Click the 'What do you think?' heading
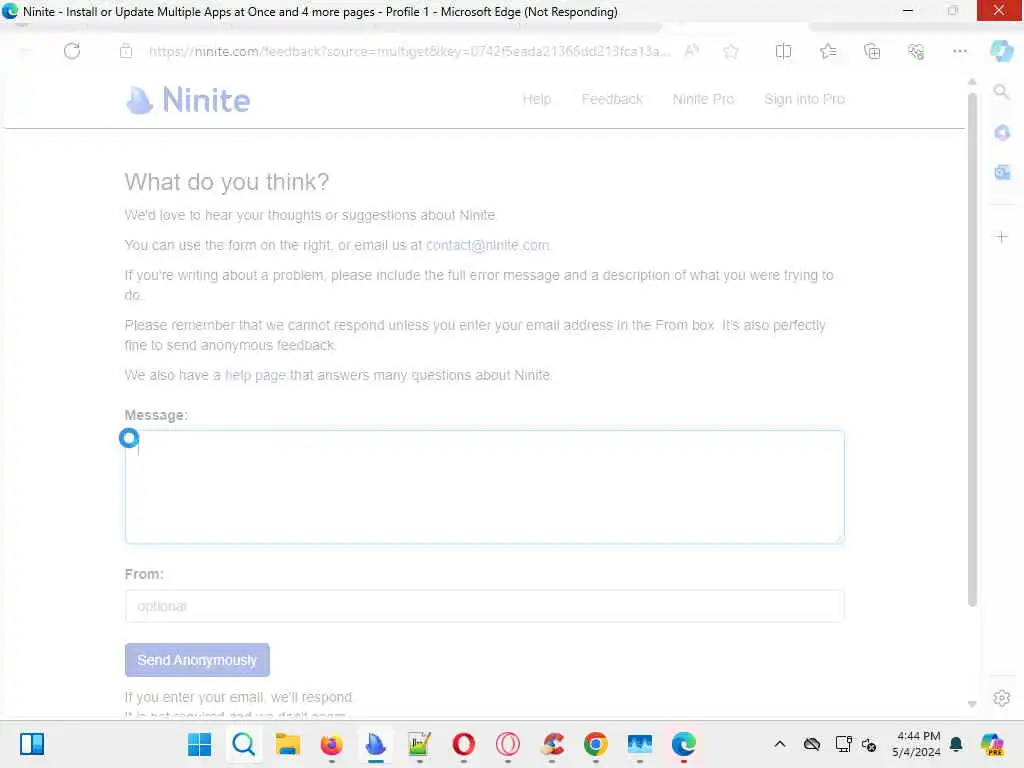Viewport: 1024px width, 768px height. [x=227, y=182]
